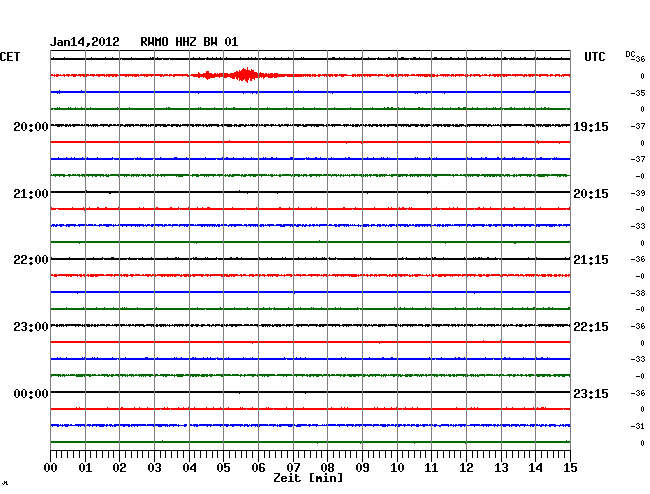This screenshot has height=494, width=650.
Task: Click the 12 minute axis label
Action: click(x=466, y=467)
